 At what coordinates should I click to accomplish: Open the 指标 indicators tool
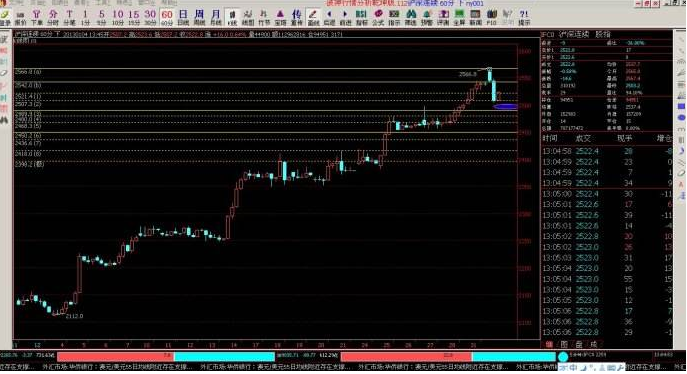tap(361, 18)
